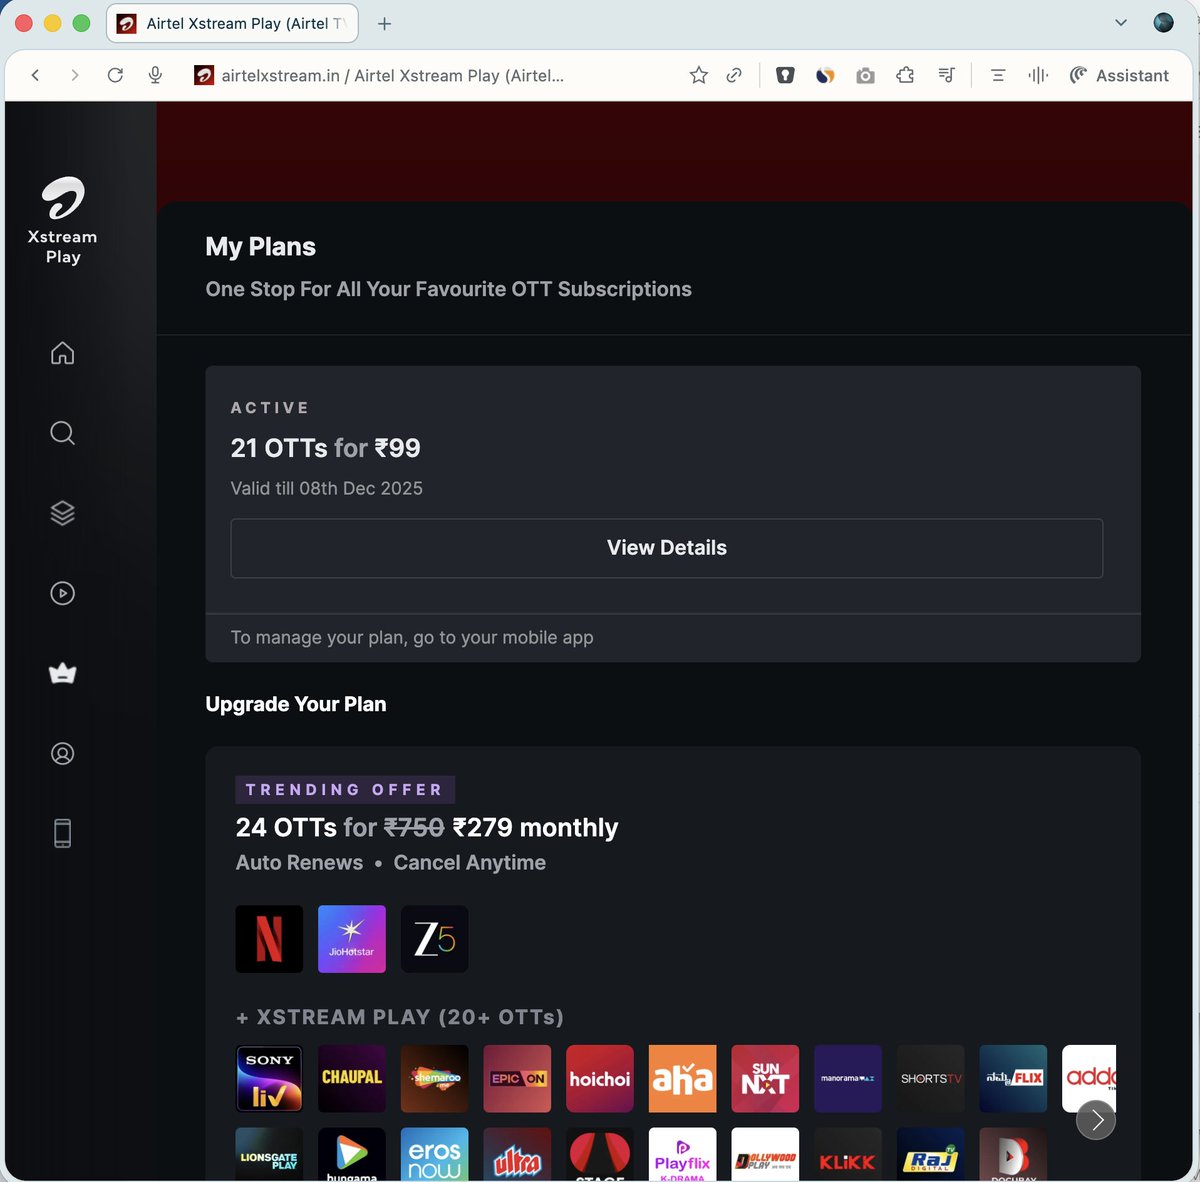Image resolution: width=1200 pixels, height=1182 pixels.
Task: Click the Sony LIV logo tile
Action: click(x=269, y=1079)
